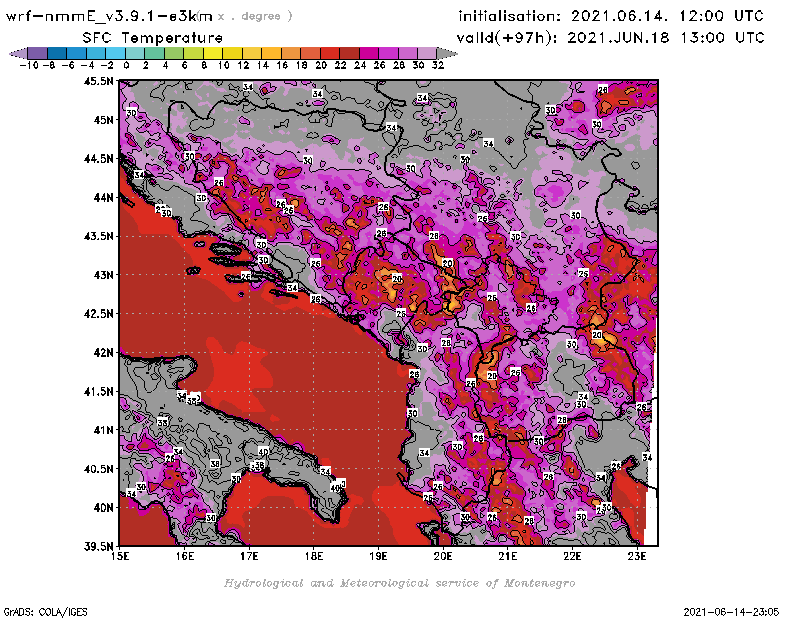Click the '42.5N' latitude label
The width and height of the screenshot is (800, 618).
[98, 313]
